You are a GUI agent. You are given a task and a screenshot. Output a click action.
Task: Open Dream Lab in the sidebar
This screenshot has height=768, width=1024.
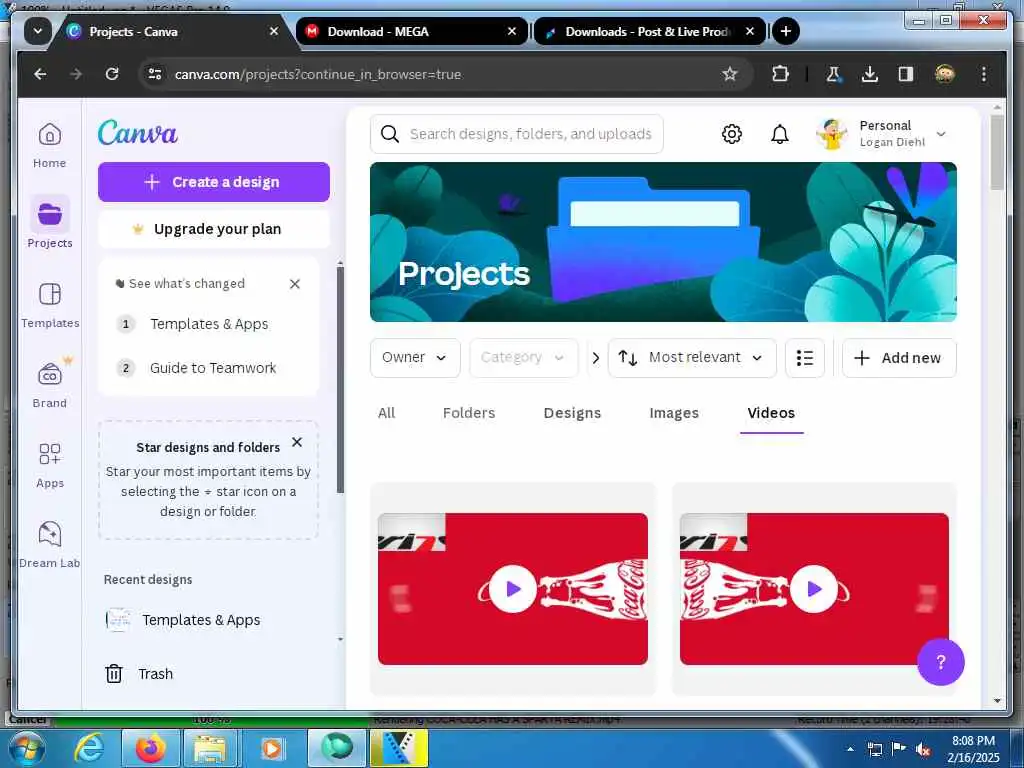(50, 544)
